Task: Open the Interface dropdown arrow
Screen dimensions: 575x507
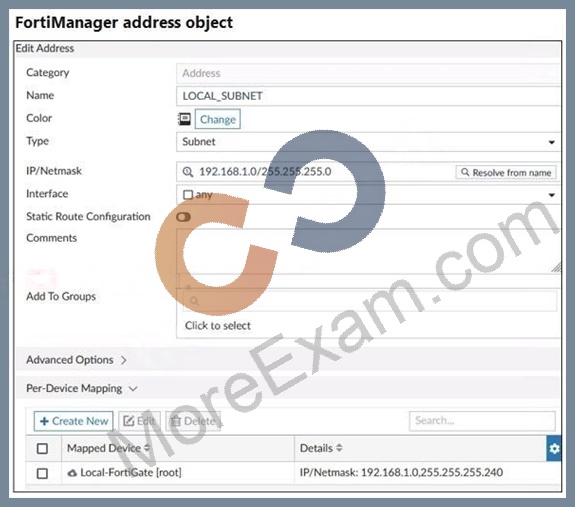Action: point(552,195)
